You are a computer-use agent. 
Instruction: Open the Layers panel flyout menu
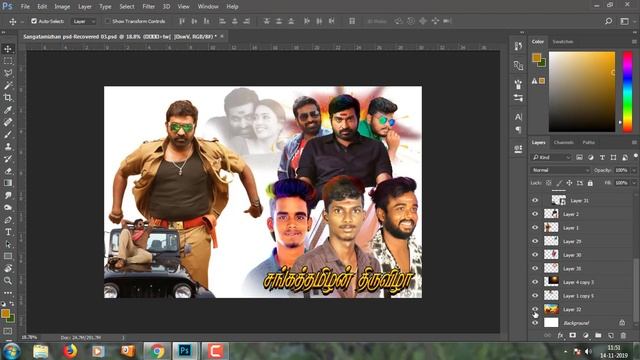click(634, 142)
